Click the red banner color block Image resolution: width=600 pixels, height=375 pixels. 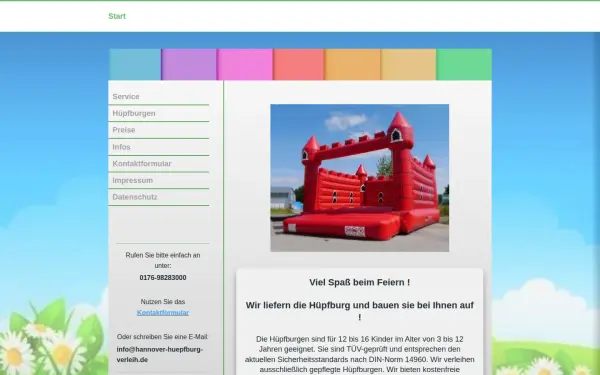(x=299, y=64)
